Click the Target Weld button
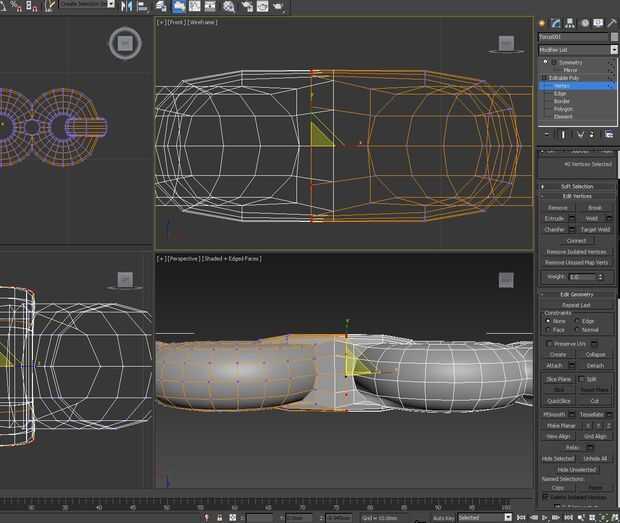This screenshot has width=620, height=523. click(596, 229)
